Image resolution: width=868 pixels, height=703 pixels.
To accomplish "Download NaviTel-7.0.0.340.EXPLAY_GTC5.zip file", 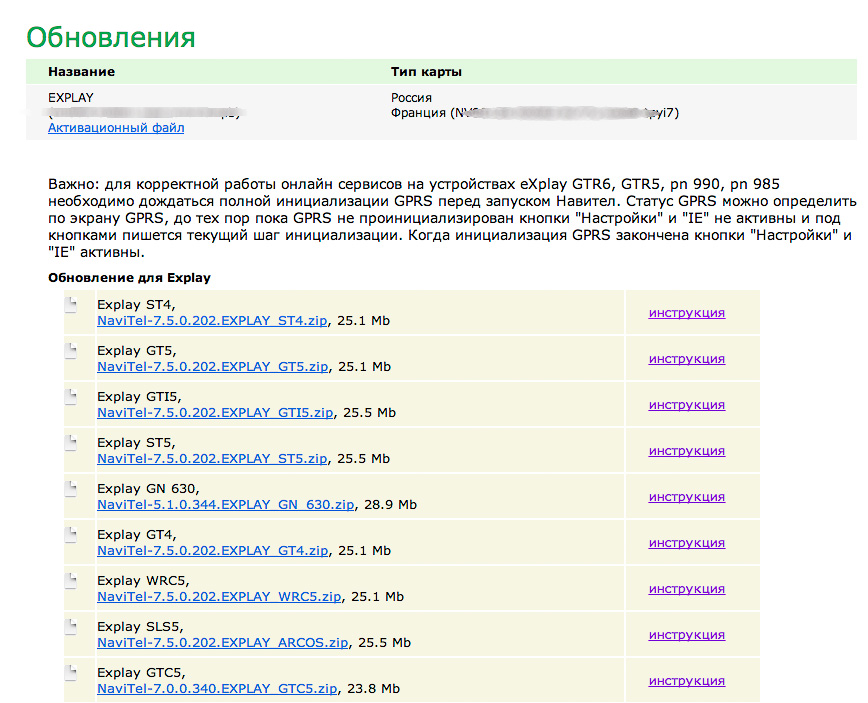I will pos(218,689).
